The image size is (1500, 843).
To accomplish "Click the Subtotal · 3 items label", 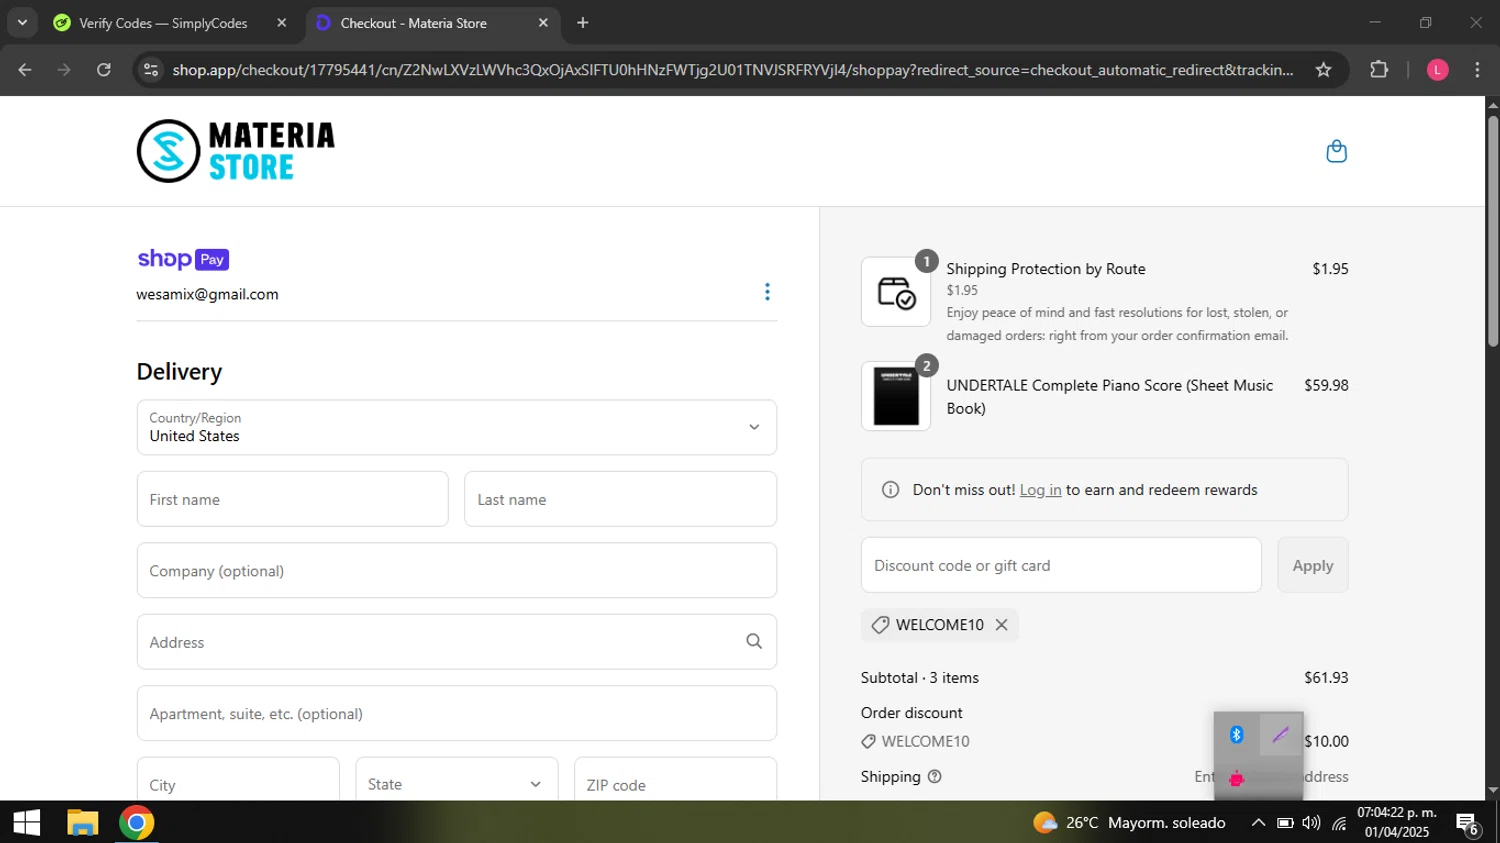I will [x=920, y=678].
